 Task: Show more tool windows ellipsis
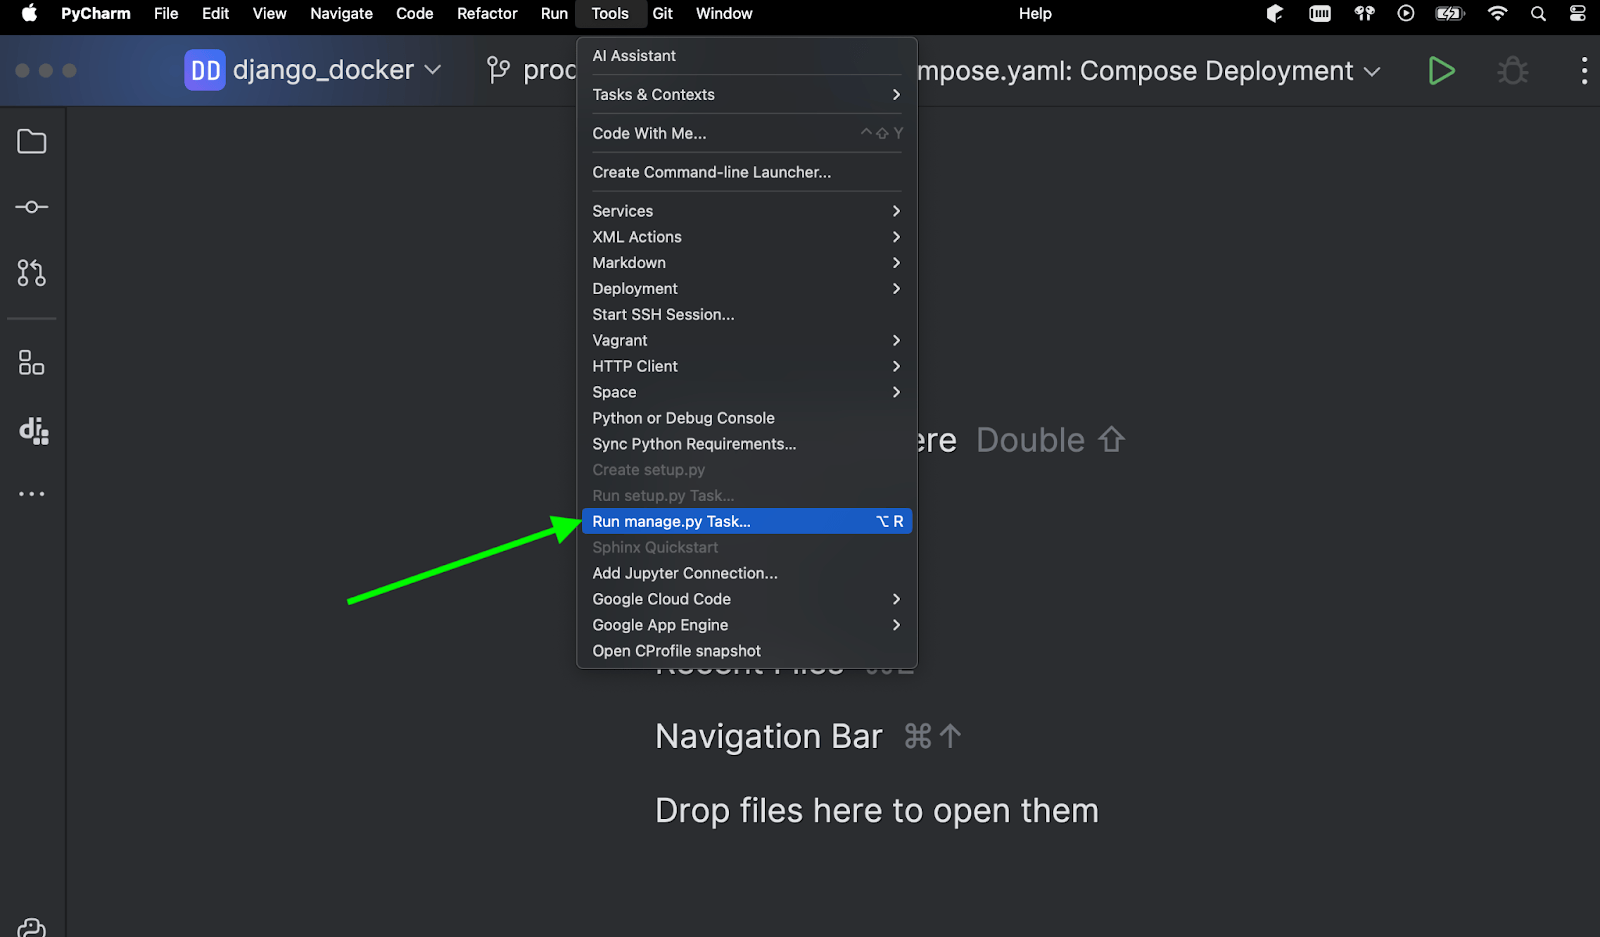(32, 494)
